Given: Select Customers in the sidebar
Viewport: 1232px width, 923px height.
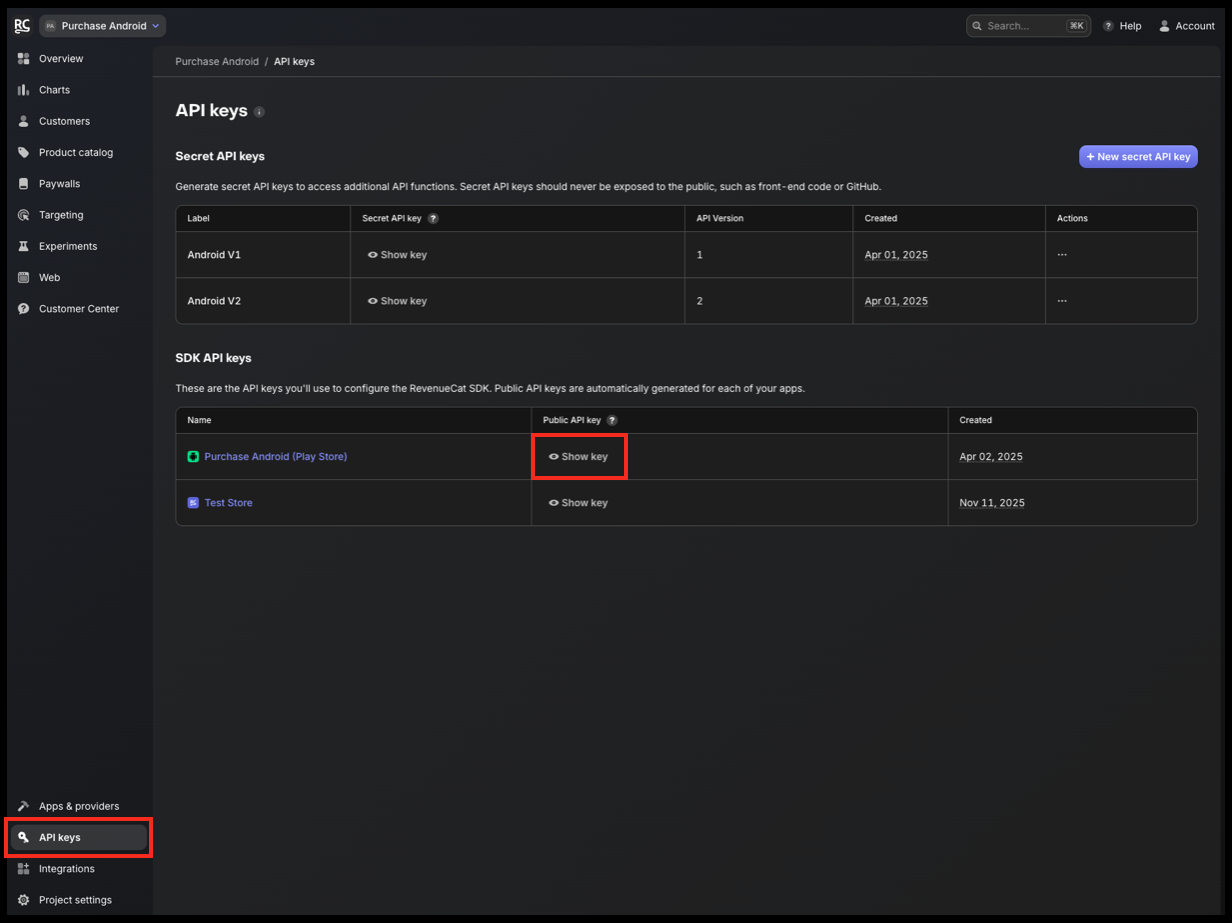Looking at the screenshot, I should coord(62,121).
